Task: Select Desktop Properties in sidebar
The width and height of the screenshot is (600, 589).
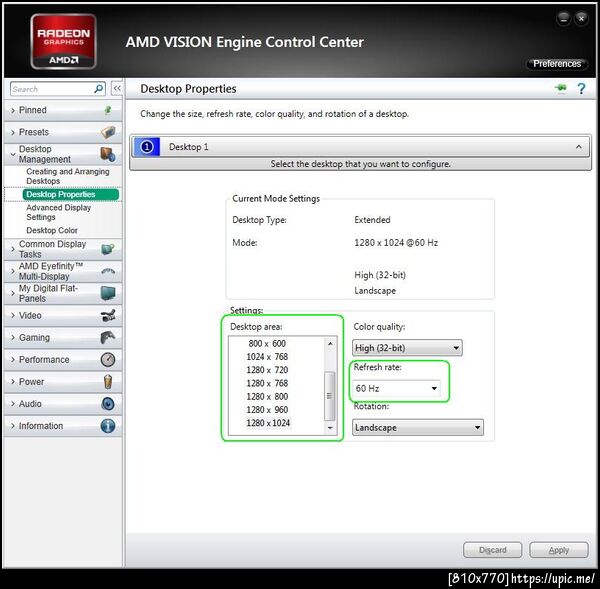Action: [x=70, y=194]
